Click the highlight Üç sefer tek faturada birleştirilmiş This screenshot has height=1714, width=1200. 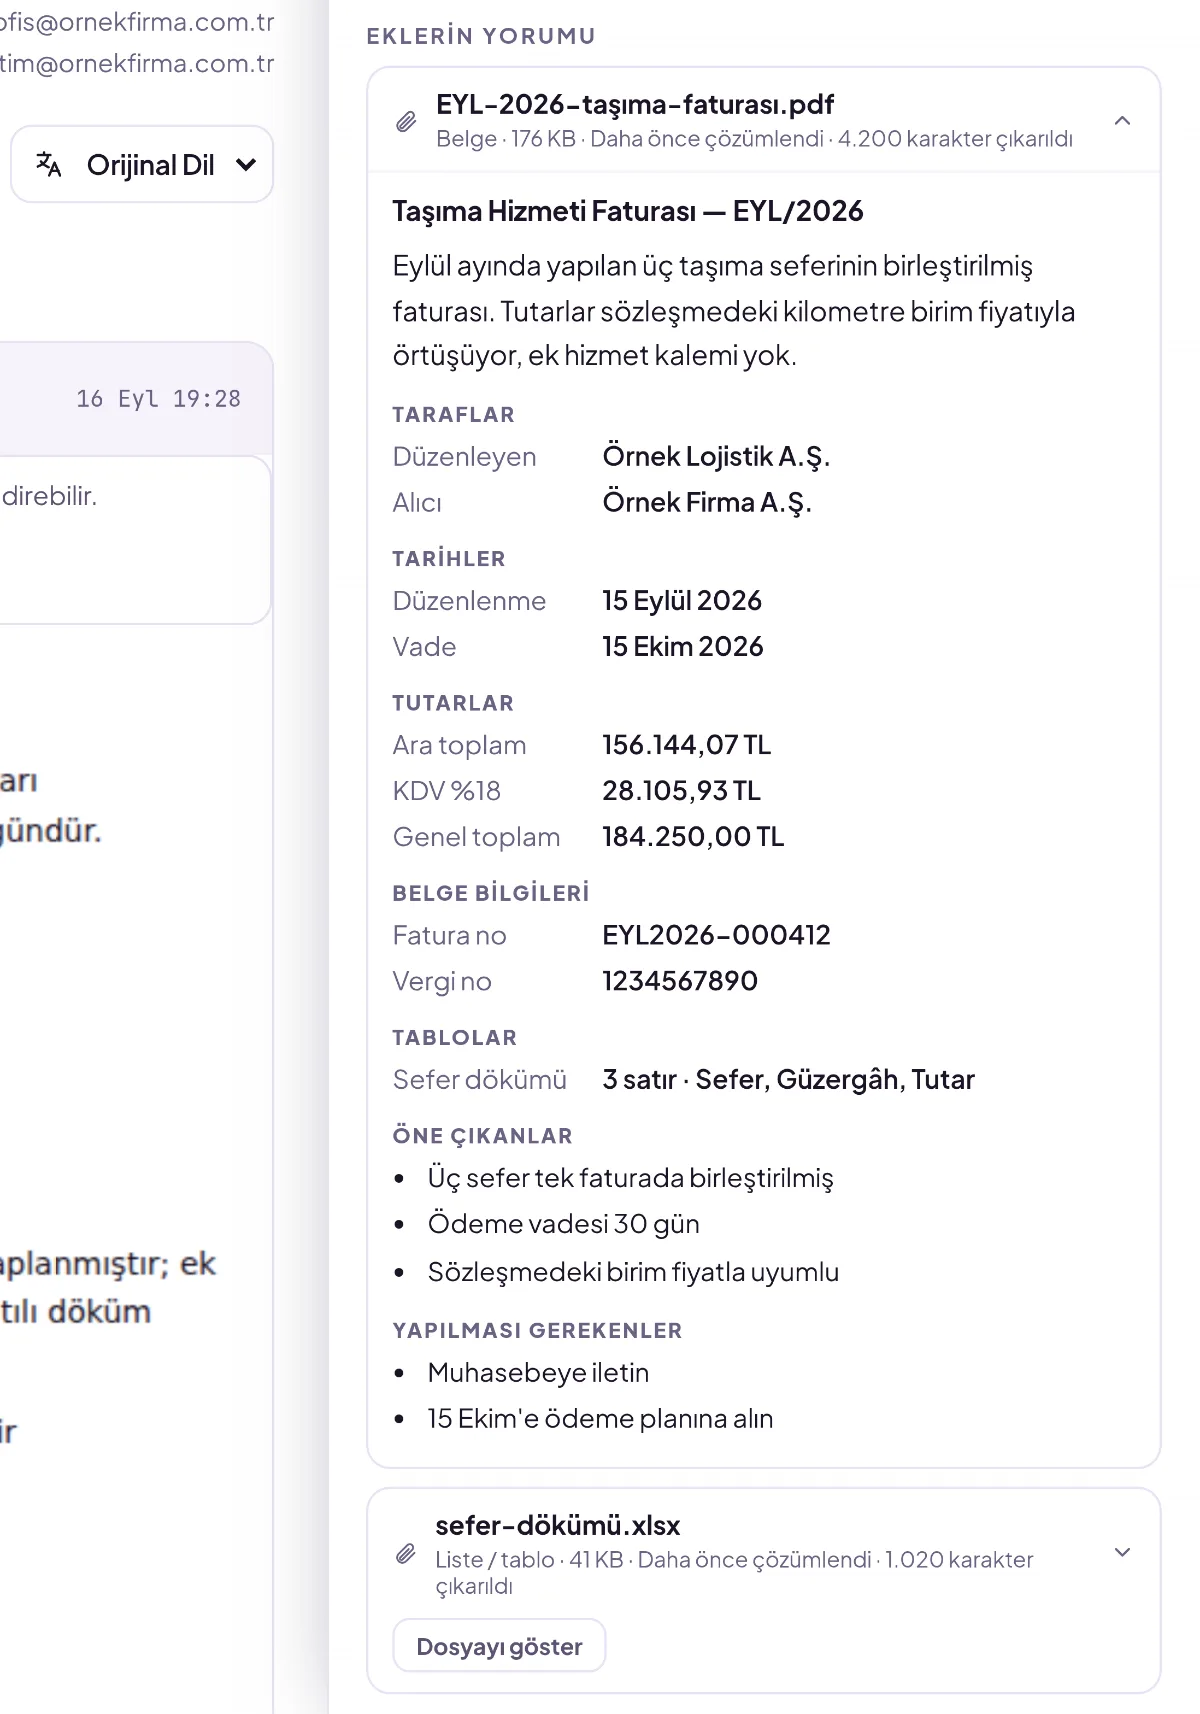630,1178
